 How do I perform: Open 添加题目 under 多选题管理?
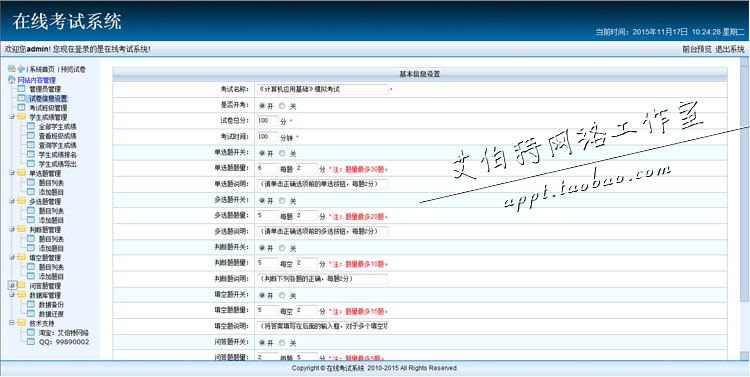[51, 220]
